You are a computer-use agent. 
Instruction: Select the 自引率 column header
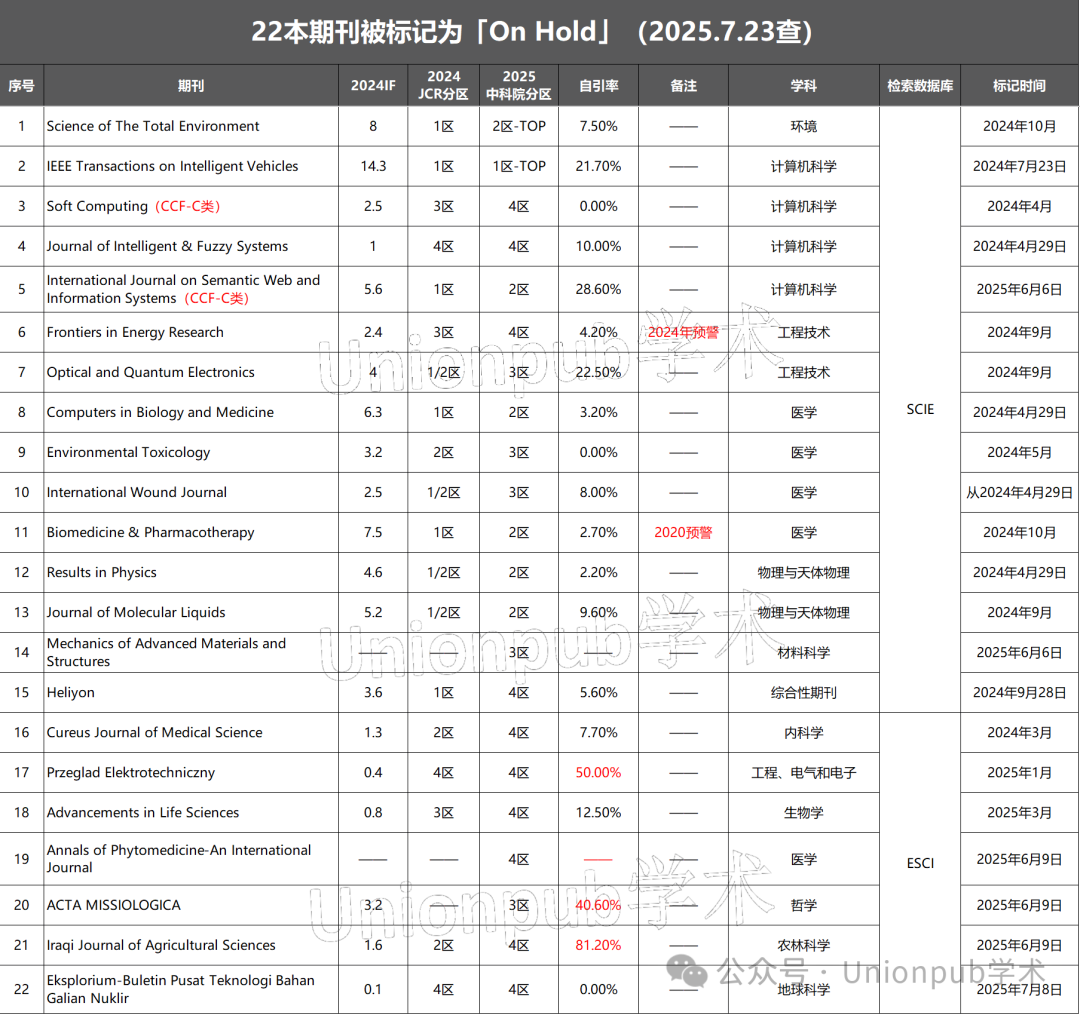pyautogui.click(x=597, y=85)
